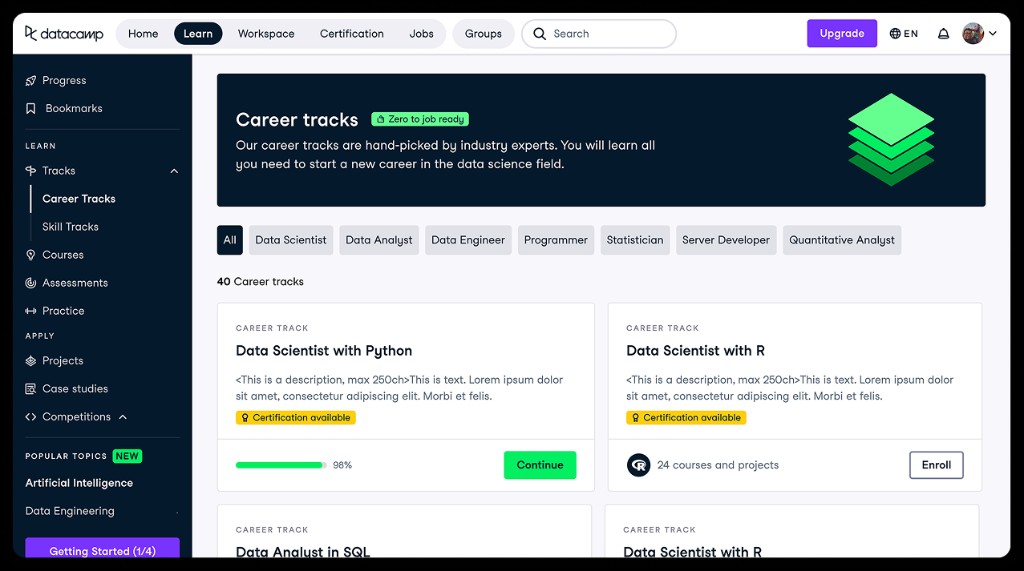Switch to the Workspace tab
This screenshot has width=1024, height=571.
[x=266, y=33]
